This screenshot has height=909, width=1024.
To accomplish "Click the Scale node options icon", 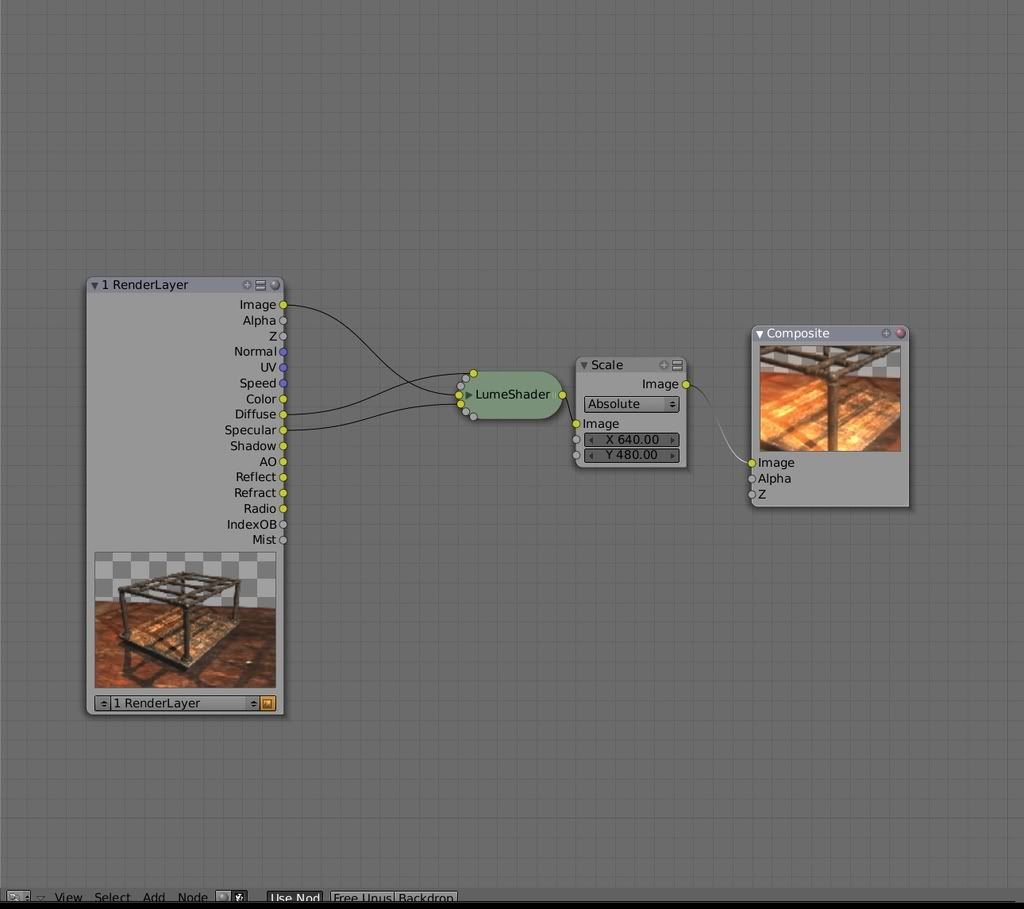I will (x=677, y=365).
